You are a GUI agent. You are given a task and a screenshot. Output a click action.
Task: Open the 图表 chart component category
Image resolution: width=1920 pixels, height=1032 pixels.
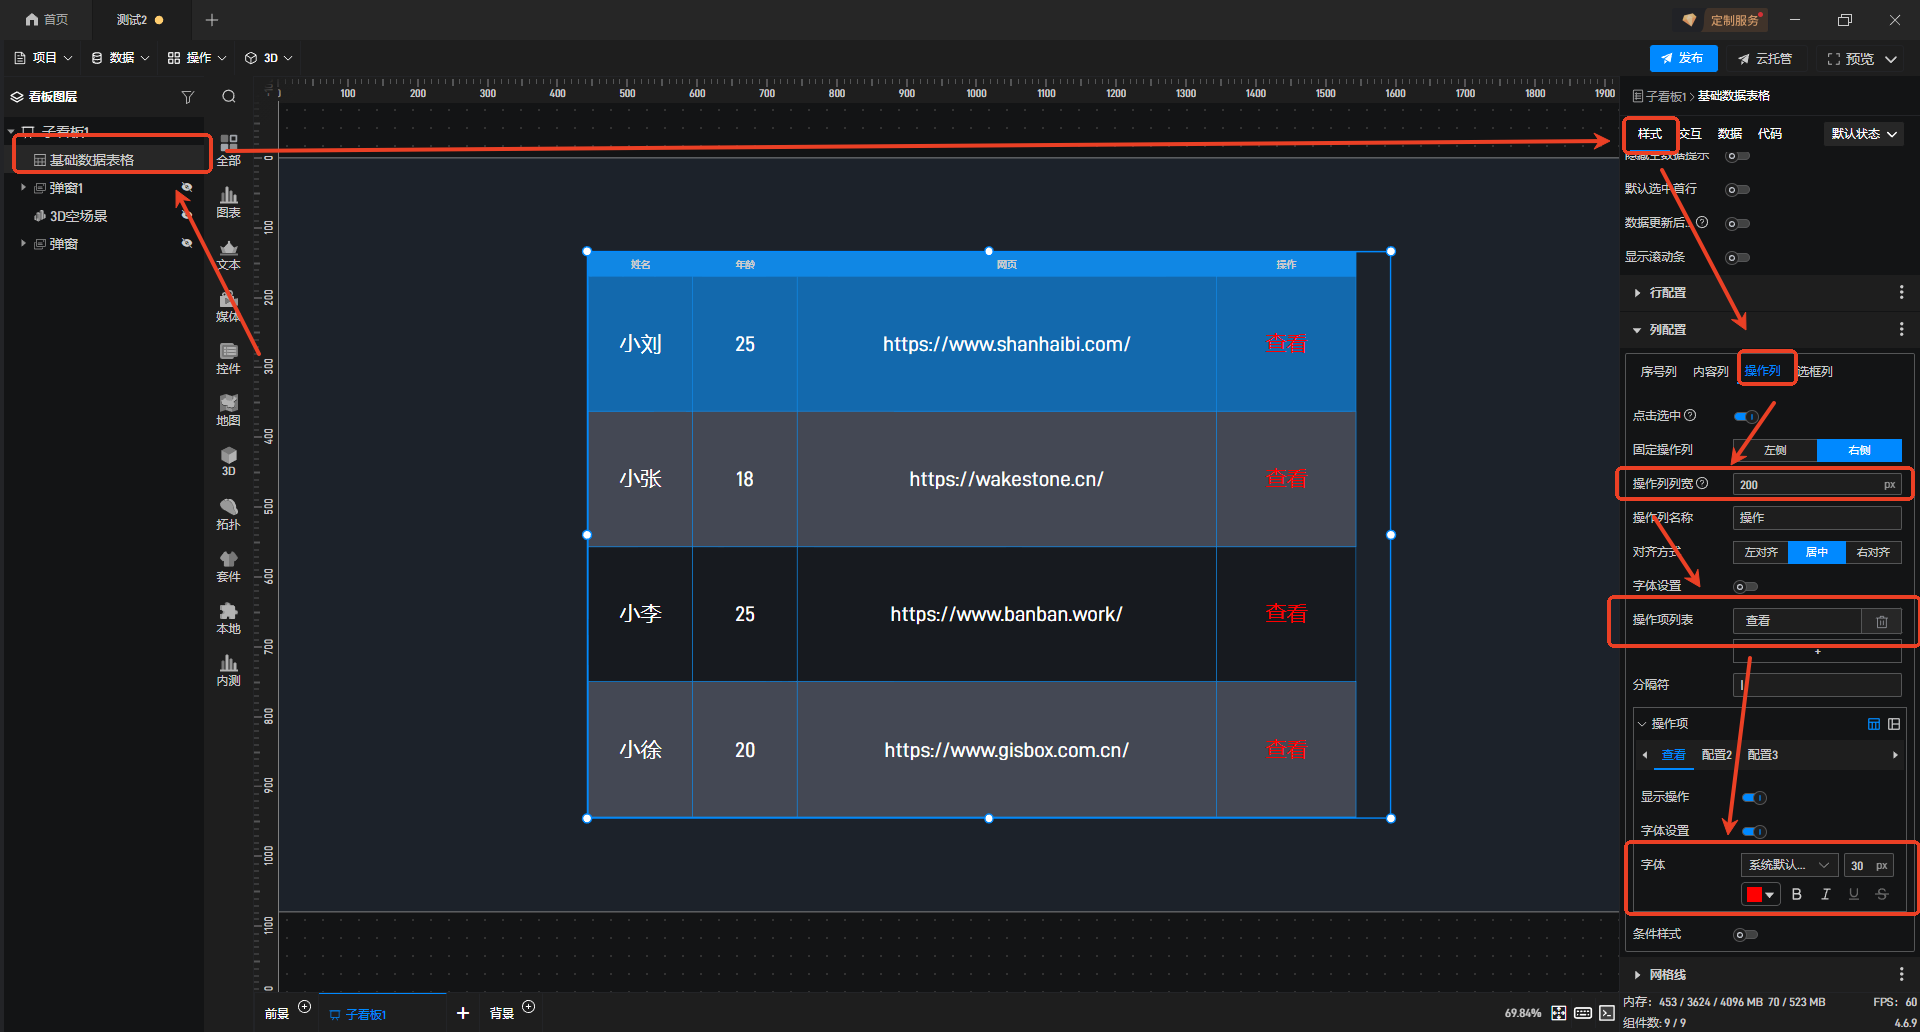coord(228,201)
